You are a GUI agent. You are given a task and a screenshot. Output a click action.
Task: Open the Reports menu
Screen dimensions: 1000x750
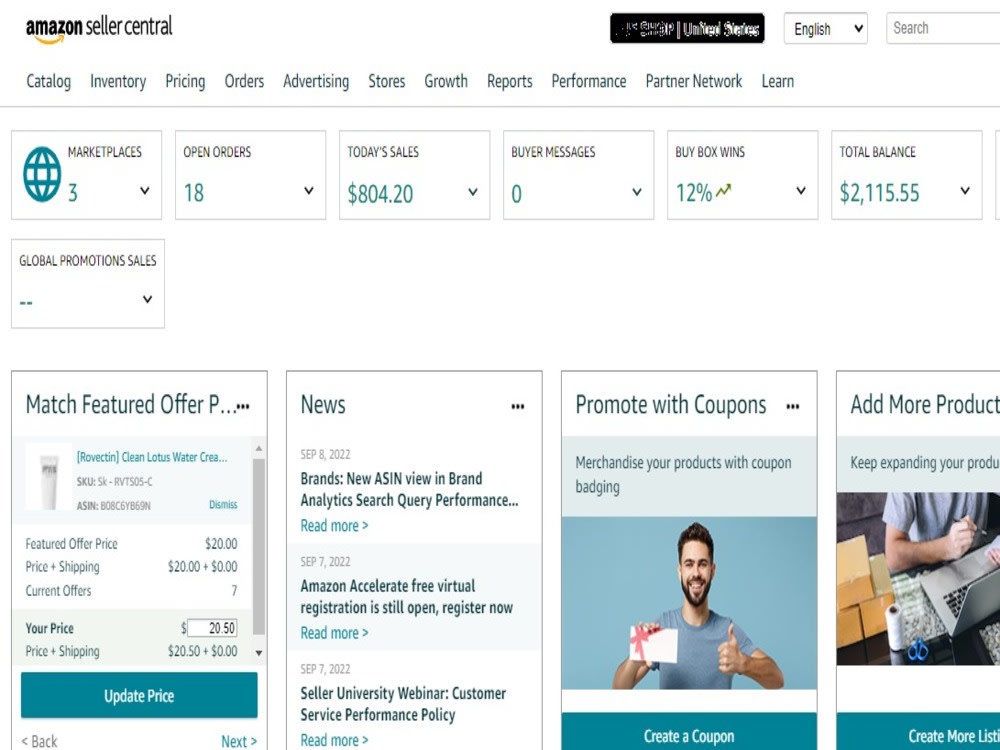[510, 82]
